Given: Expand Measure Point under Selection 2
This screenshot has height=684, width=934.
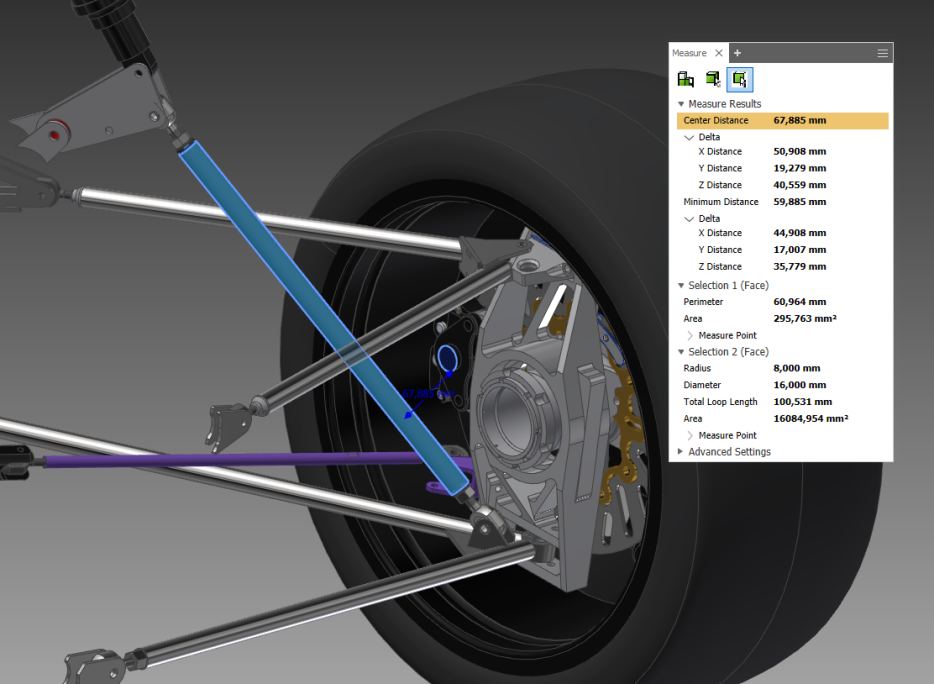Looking at the screenshot, I should point(690,436).
